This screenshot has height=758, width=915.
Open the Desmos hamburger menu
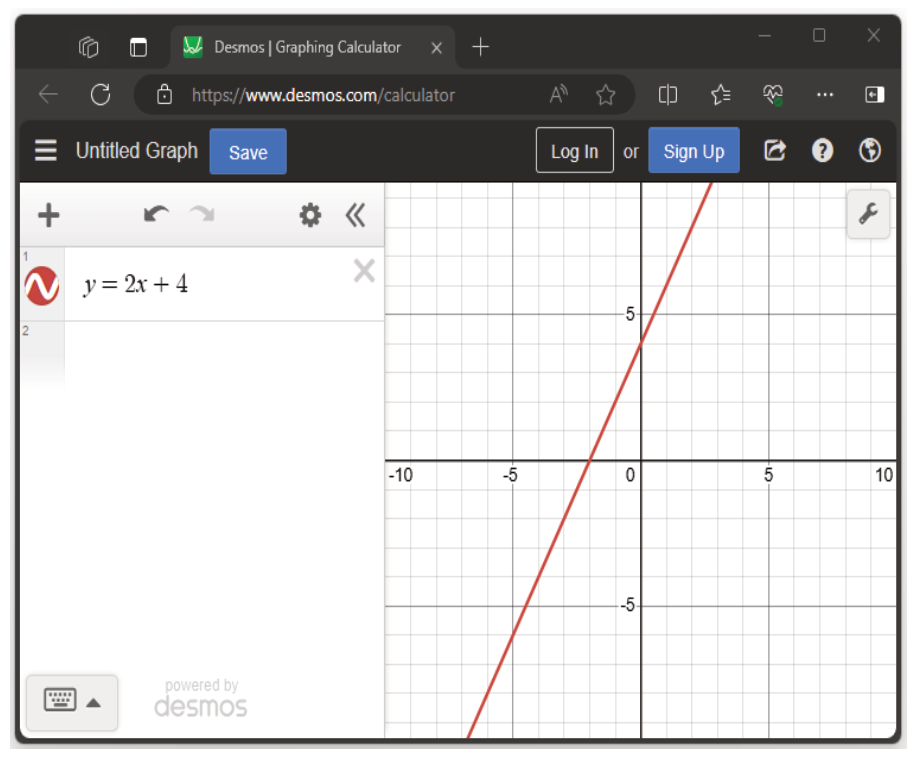[46, 151]
